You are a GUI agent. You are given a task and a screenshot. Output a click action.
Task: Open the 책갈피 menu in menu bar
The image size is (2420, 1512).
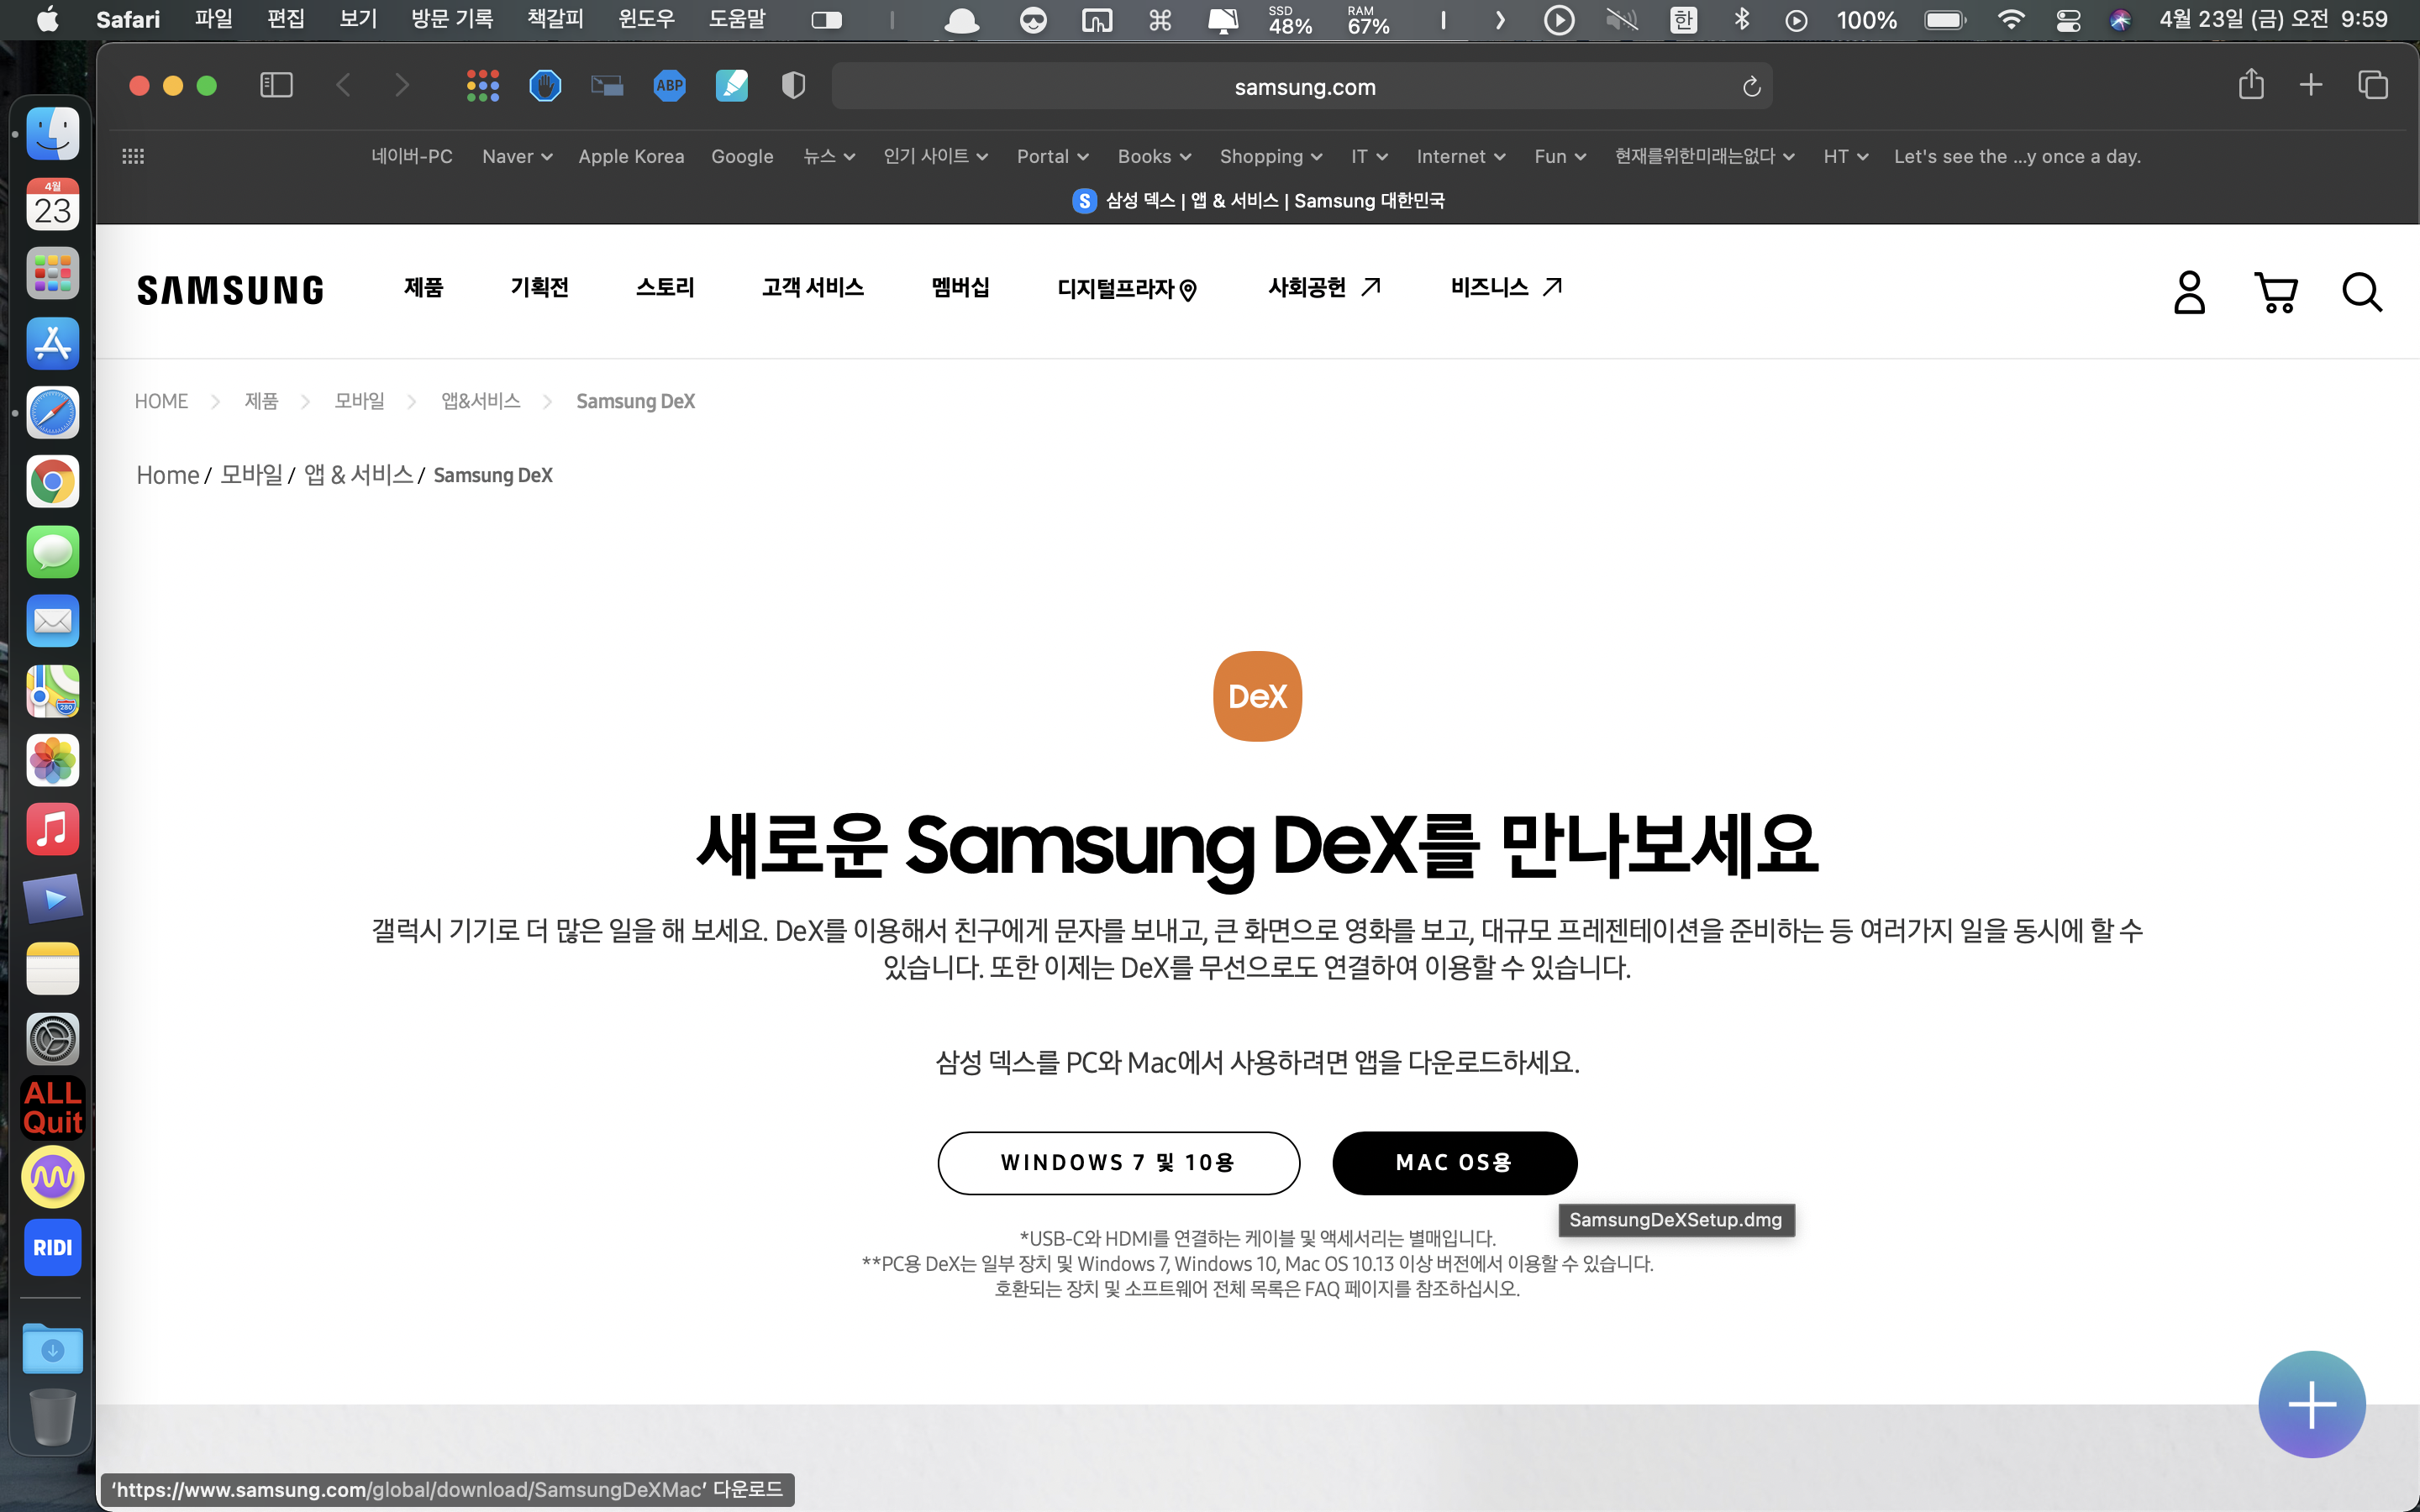point(555,19)
